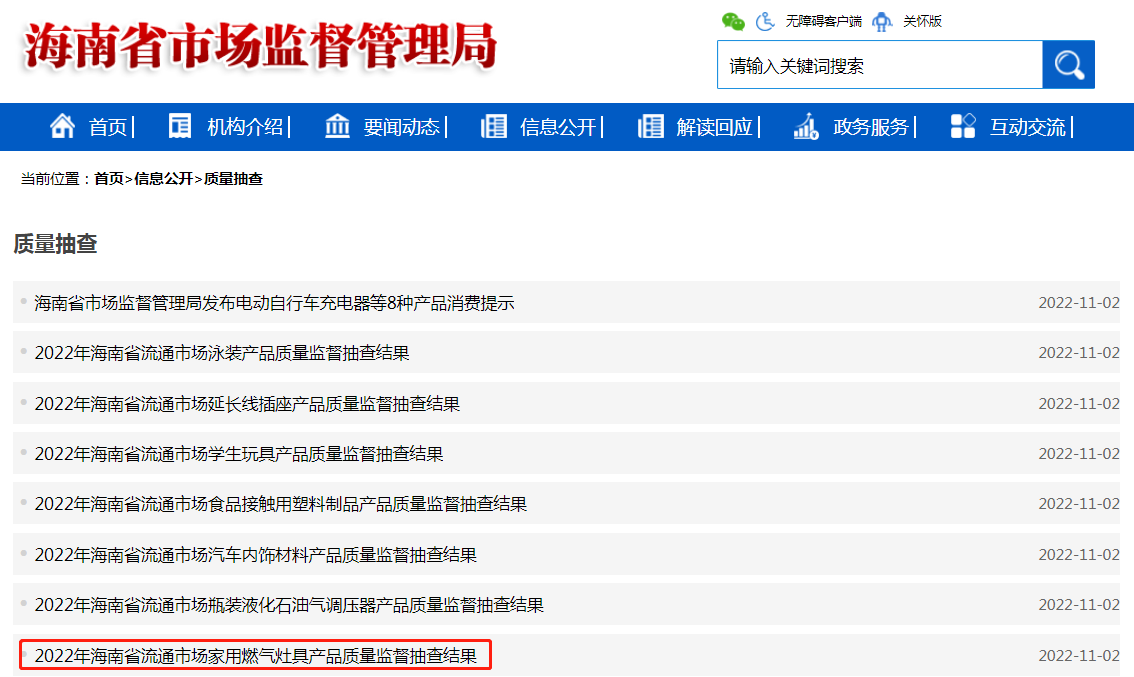Open 关怀版 care mode link

[922, 22]
